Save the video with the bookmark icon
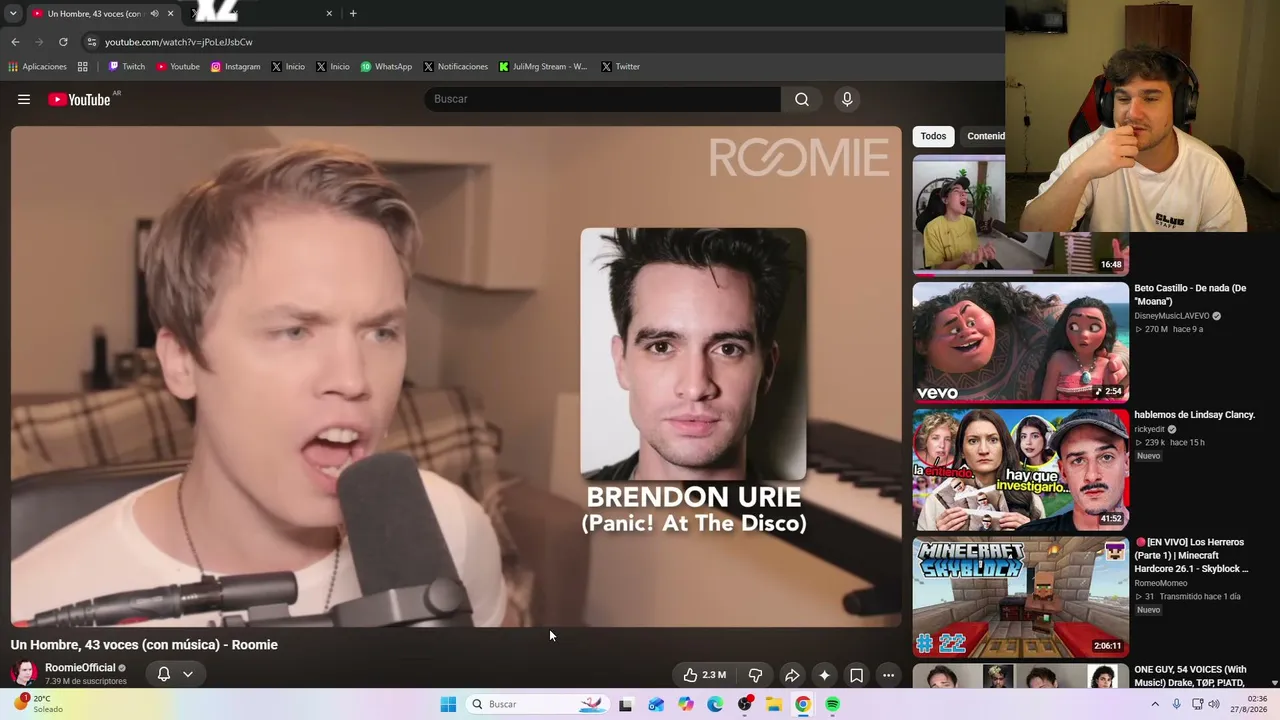Screen dimensions: 1280x720 coord(856,675)
